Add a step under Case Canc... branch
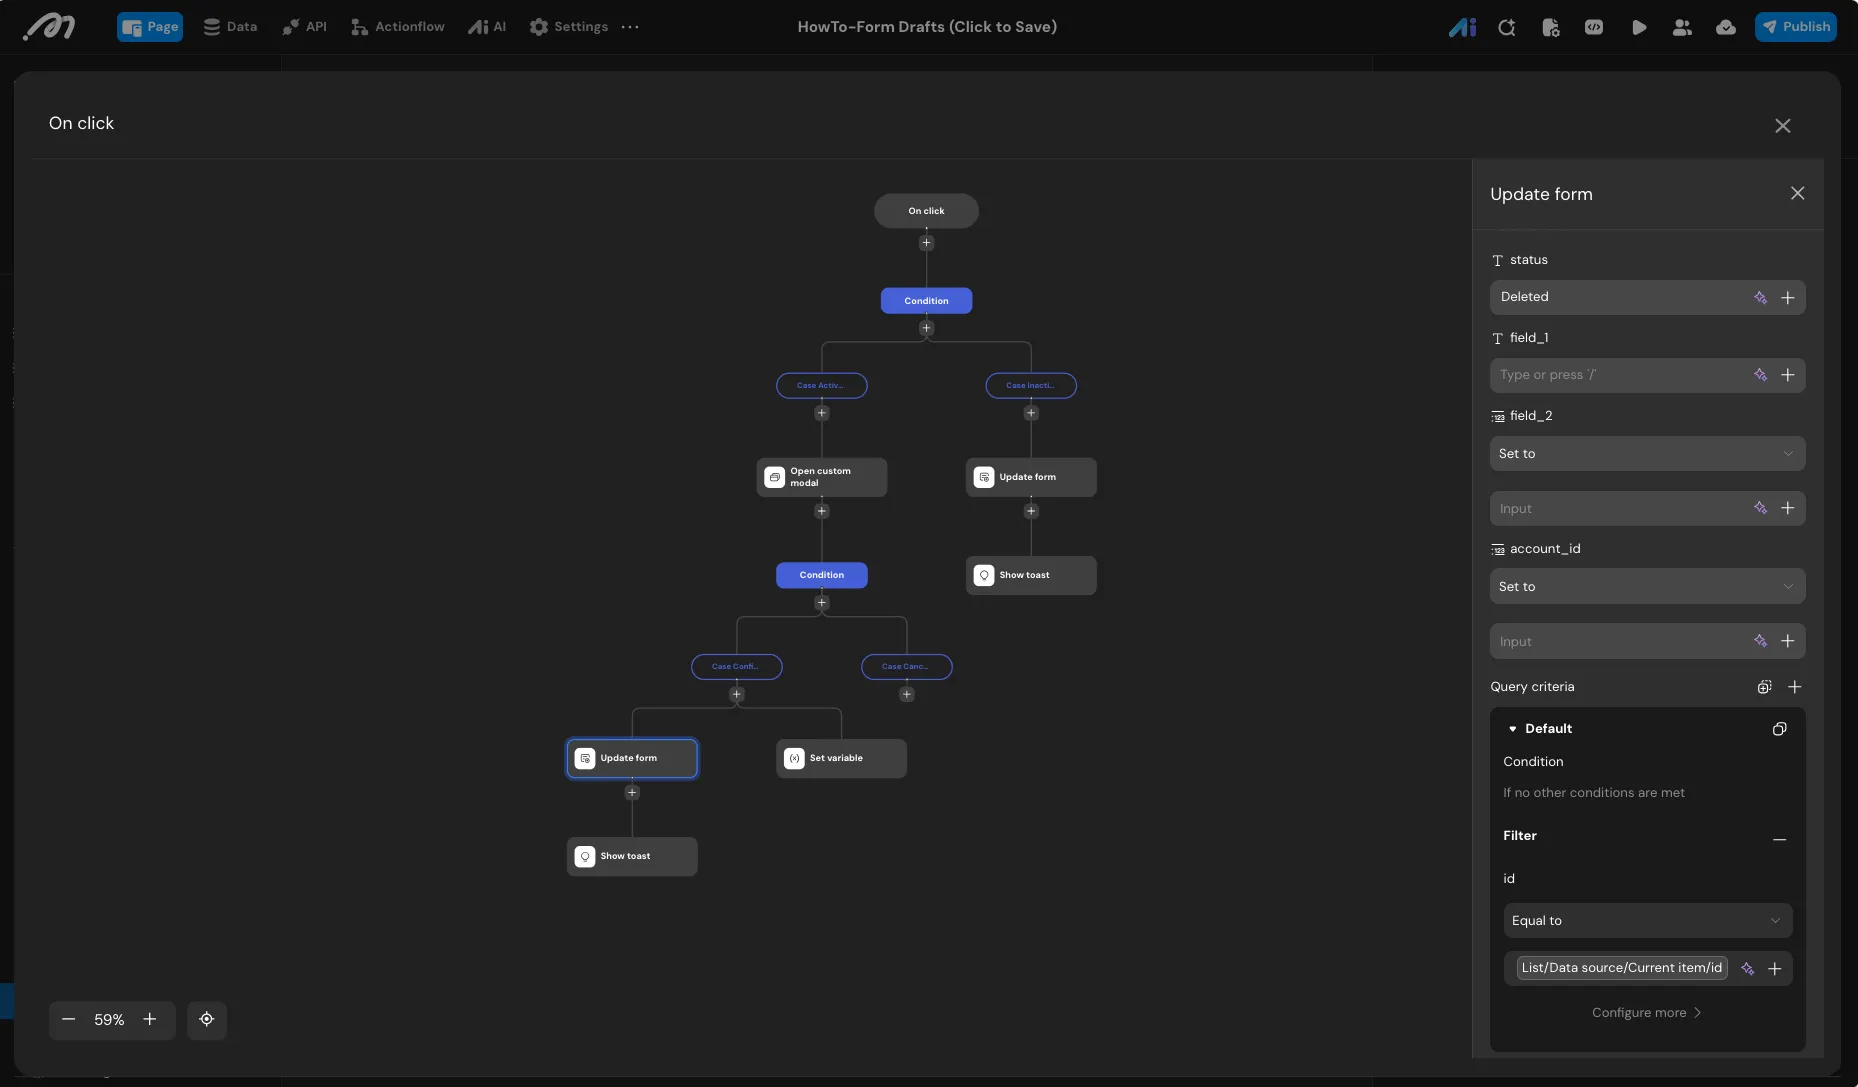 (x=907, y=694)
